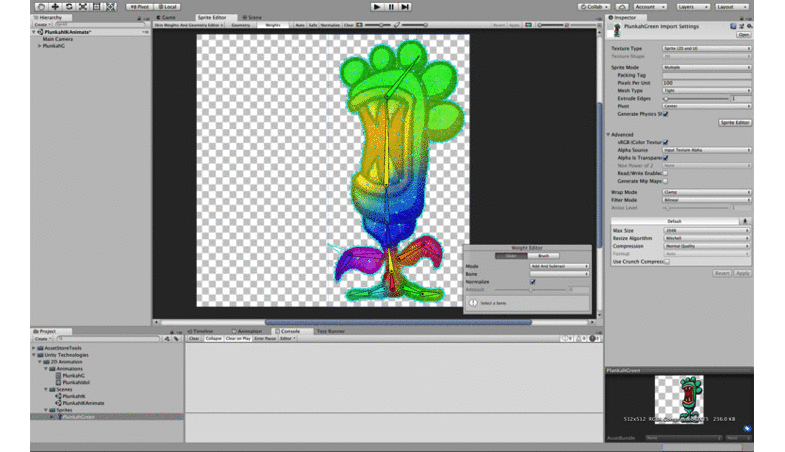Switch to the Animation tab
Screen dimensions: 785x452
247,331
